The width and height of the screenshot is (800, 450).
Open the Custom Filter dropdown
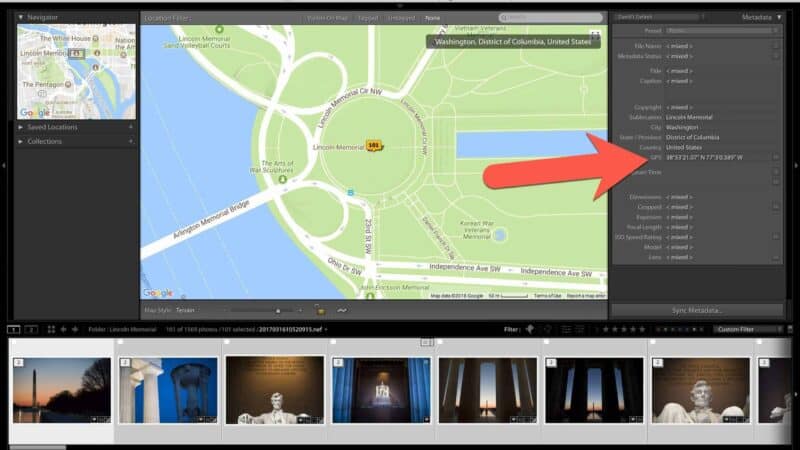tap(748, 330)
